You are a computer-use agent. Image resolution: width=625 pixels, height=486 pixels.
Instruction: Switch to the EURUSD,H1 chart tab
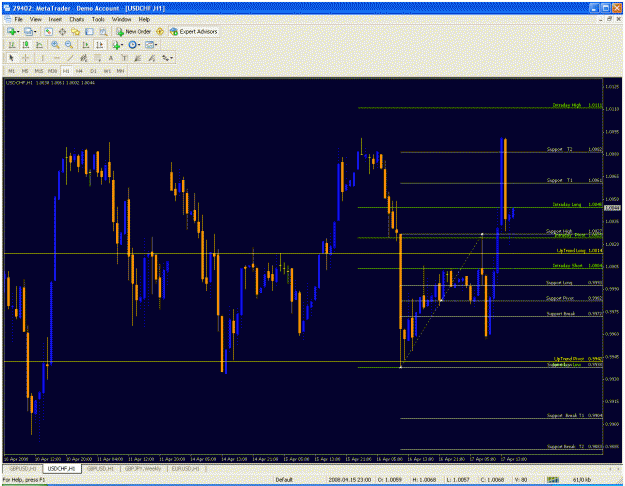185,469
